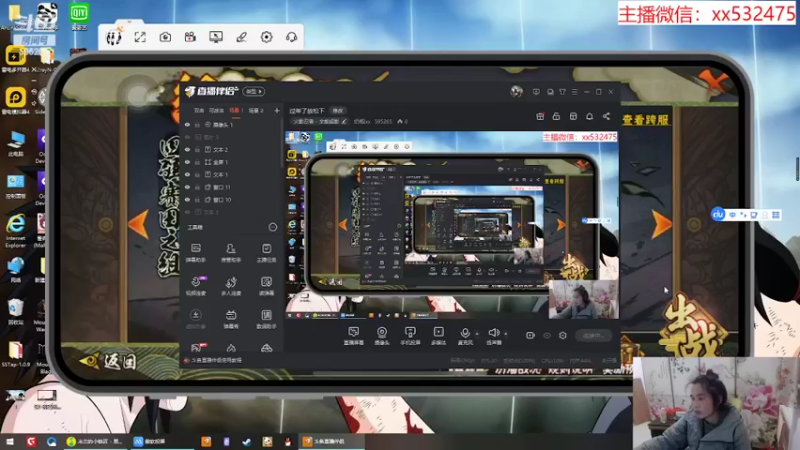Collapse the toolbox panel with minus icon
Screen dimensions: 800x450
272,227
